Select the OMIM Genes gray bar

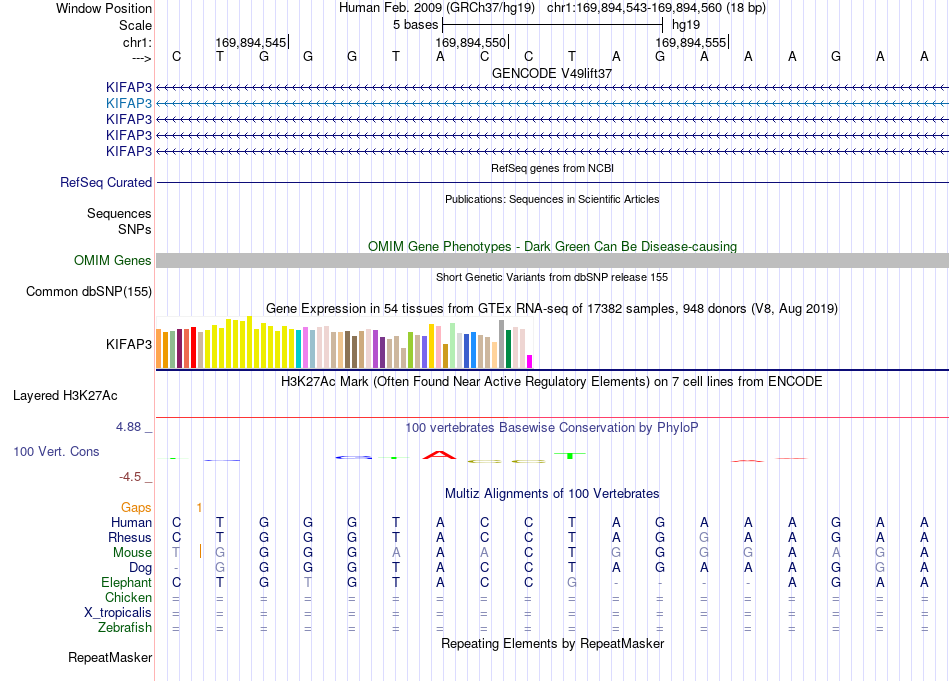tap(552, 261)
